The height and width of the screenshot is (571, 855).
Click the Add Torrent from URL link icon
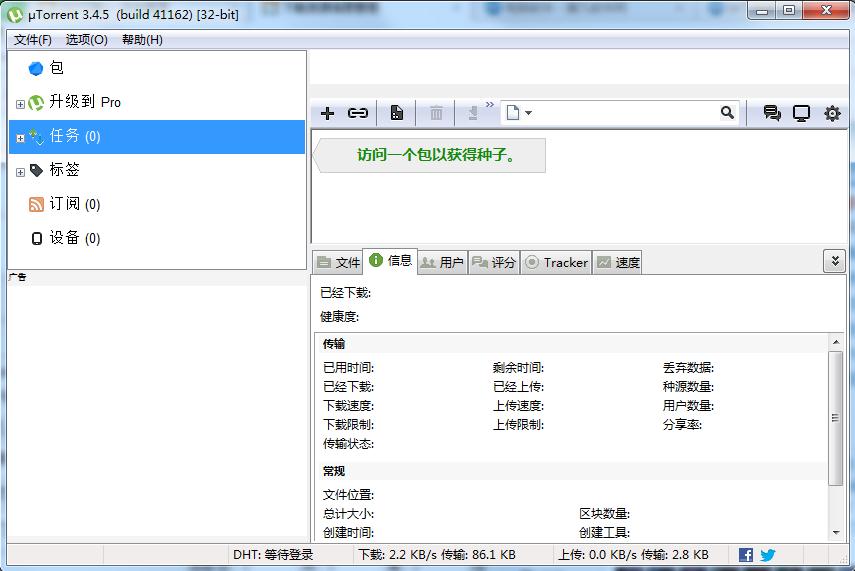pos(358,113)
